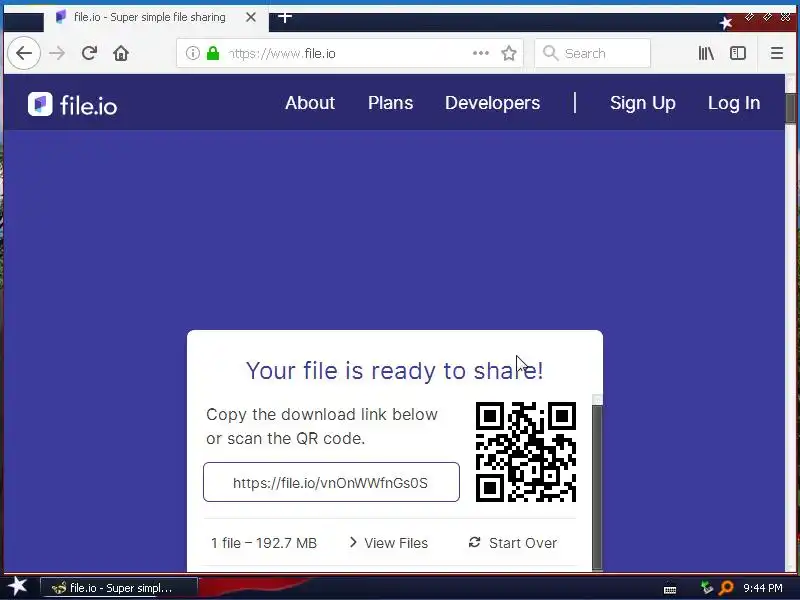Expand View Files list
The image size is (800, 600).
389,543
